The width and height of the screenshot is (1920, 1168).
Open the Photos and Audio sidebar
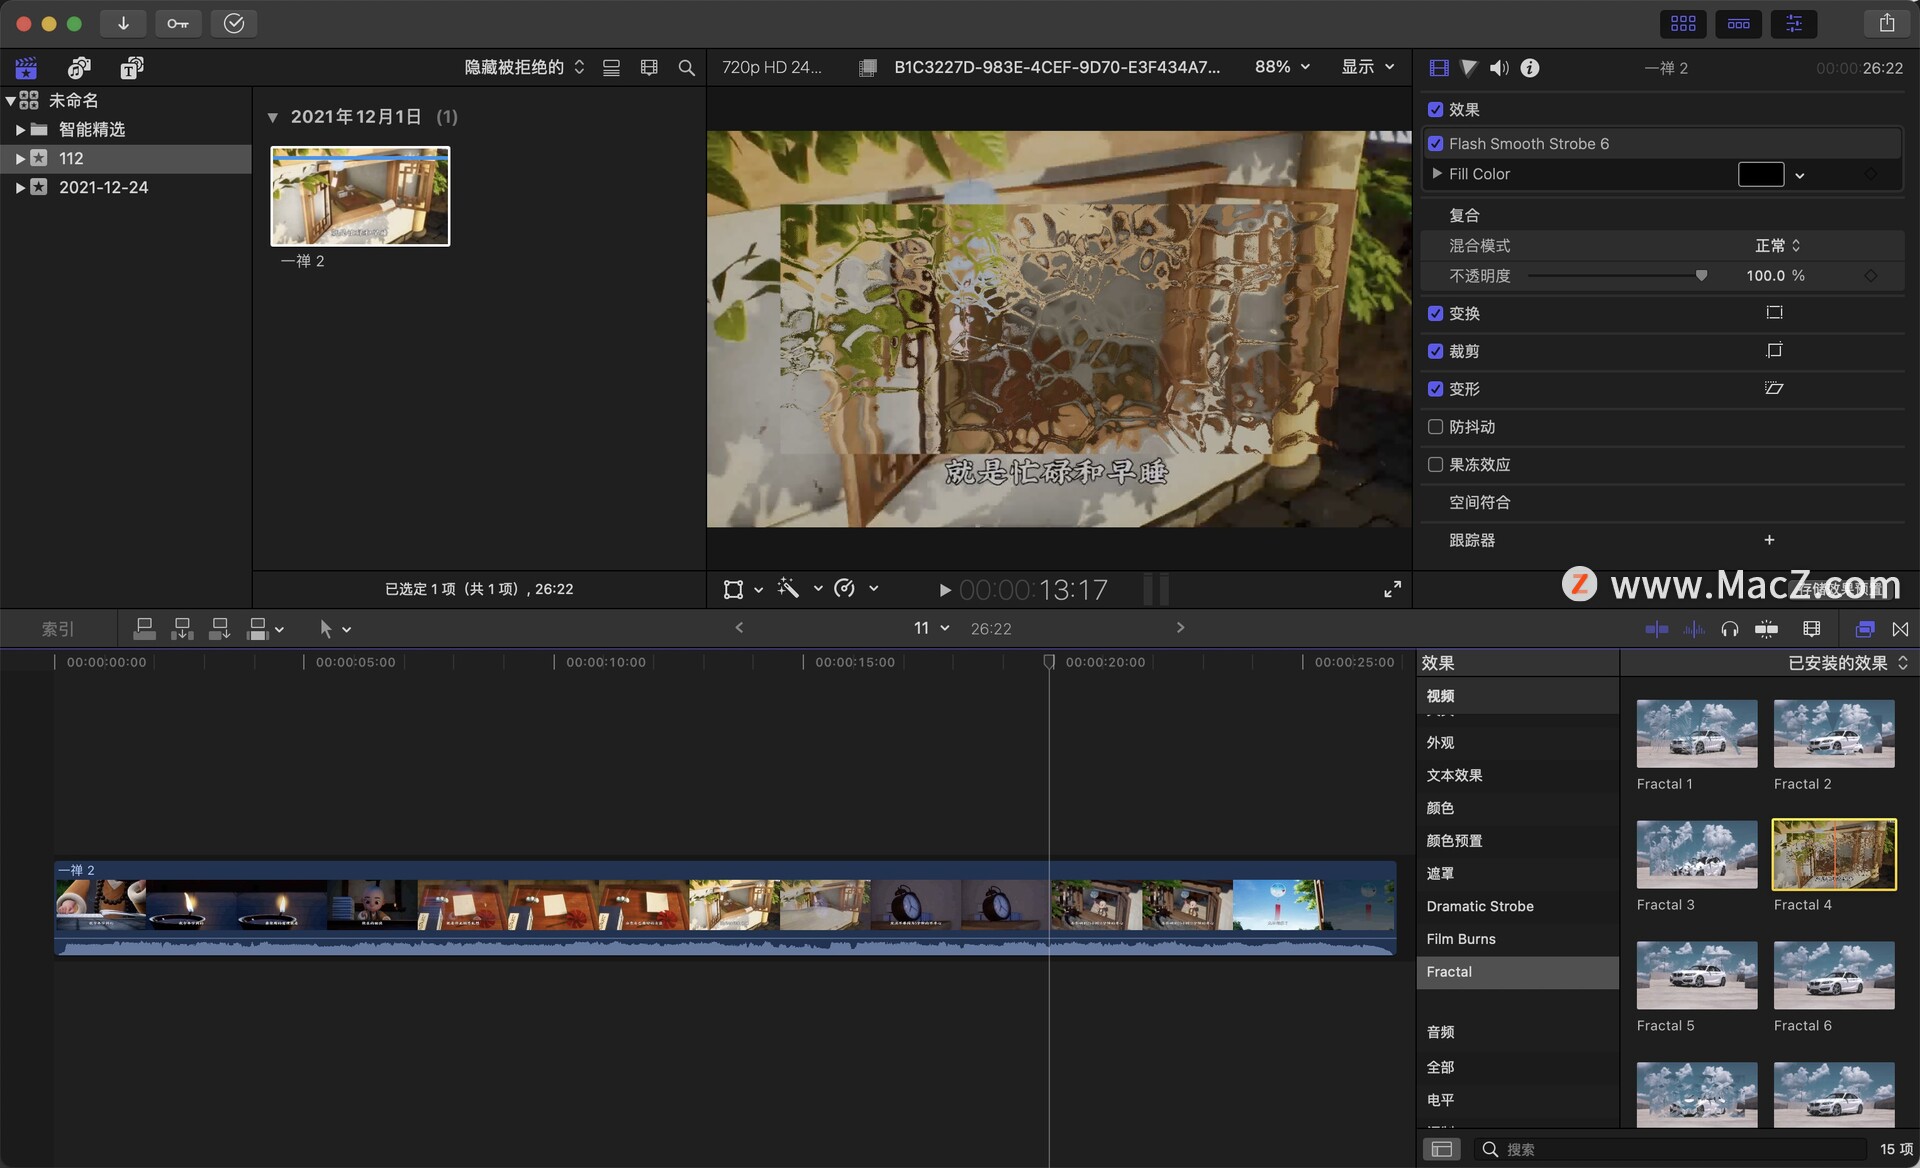(x=79, y=68)
